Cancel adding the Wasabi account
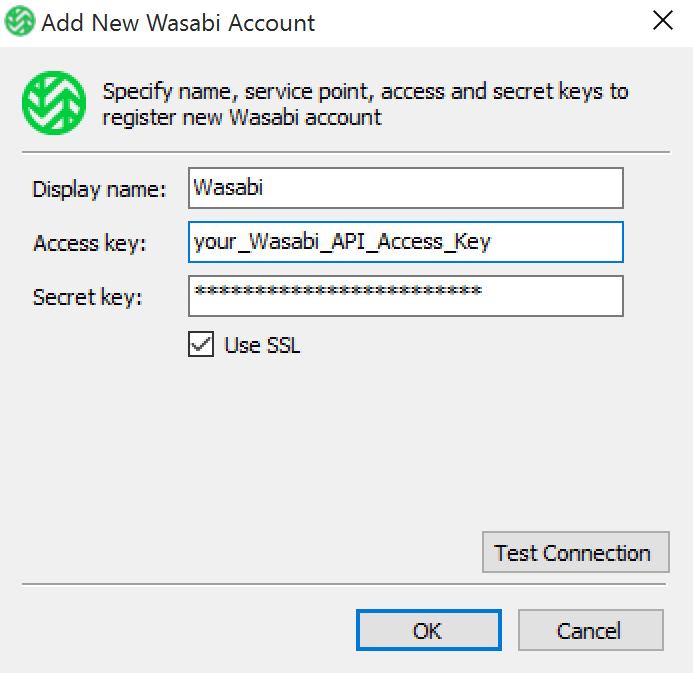The height and width of the screenshot is (673, 693). point(589,631)
